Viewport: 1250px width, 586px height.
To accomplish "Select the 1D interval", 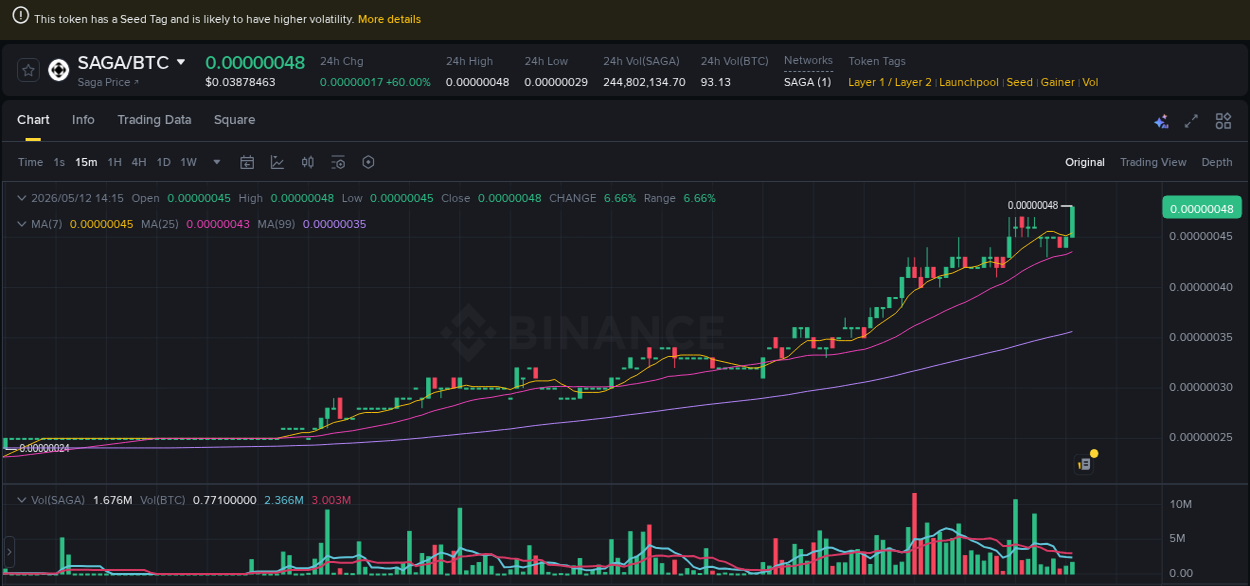I will coord(163,162).
